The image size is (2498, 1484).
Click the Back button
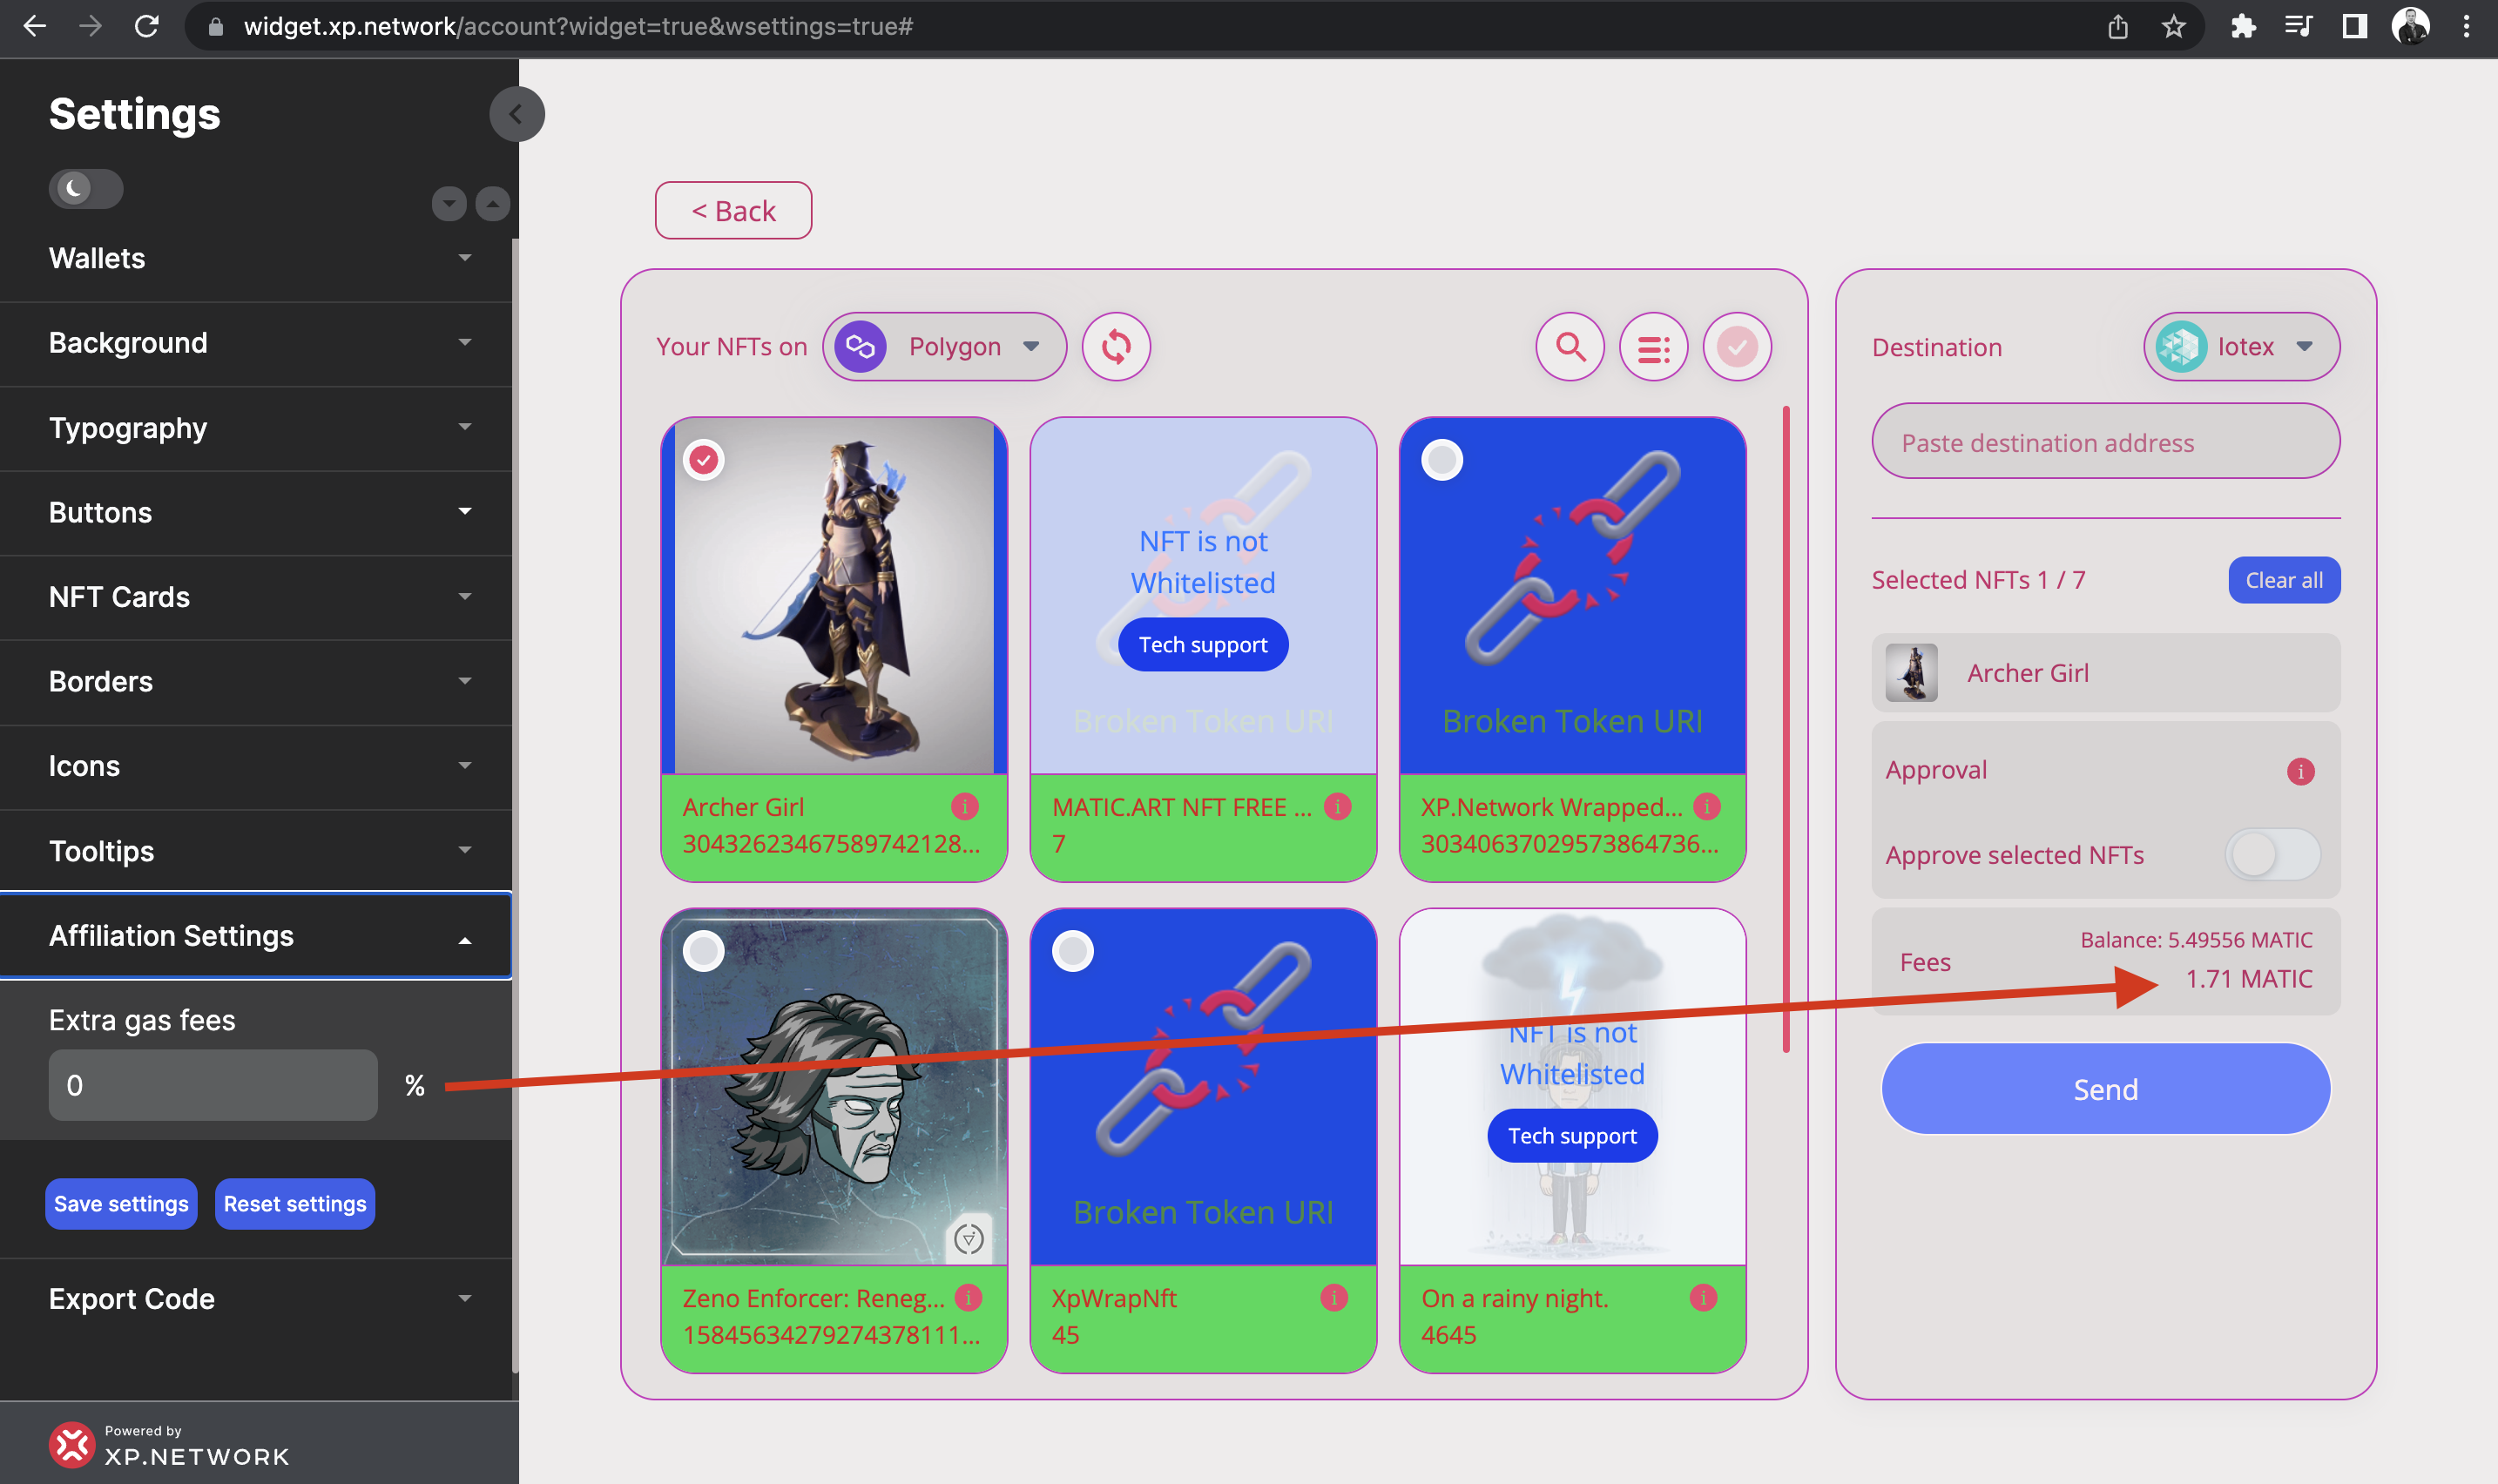coord(733,211)
